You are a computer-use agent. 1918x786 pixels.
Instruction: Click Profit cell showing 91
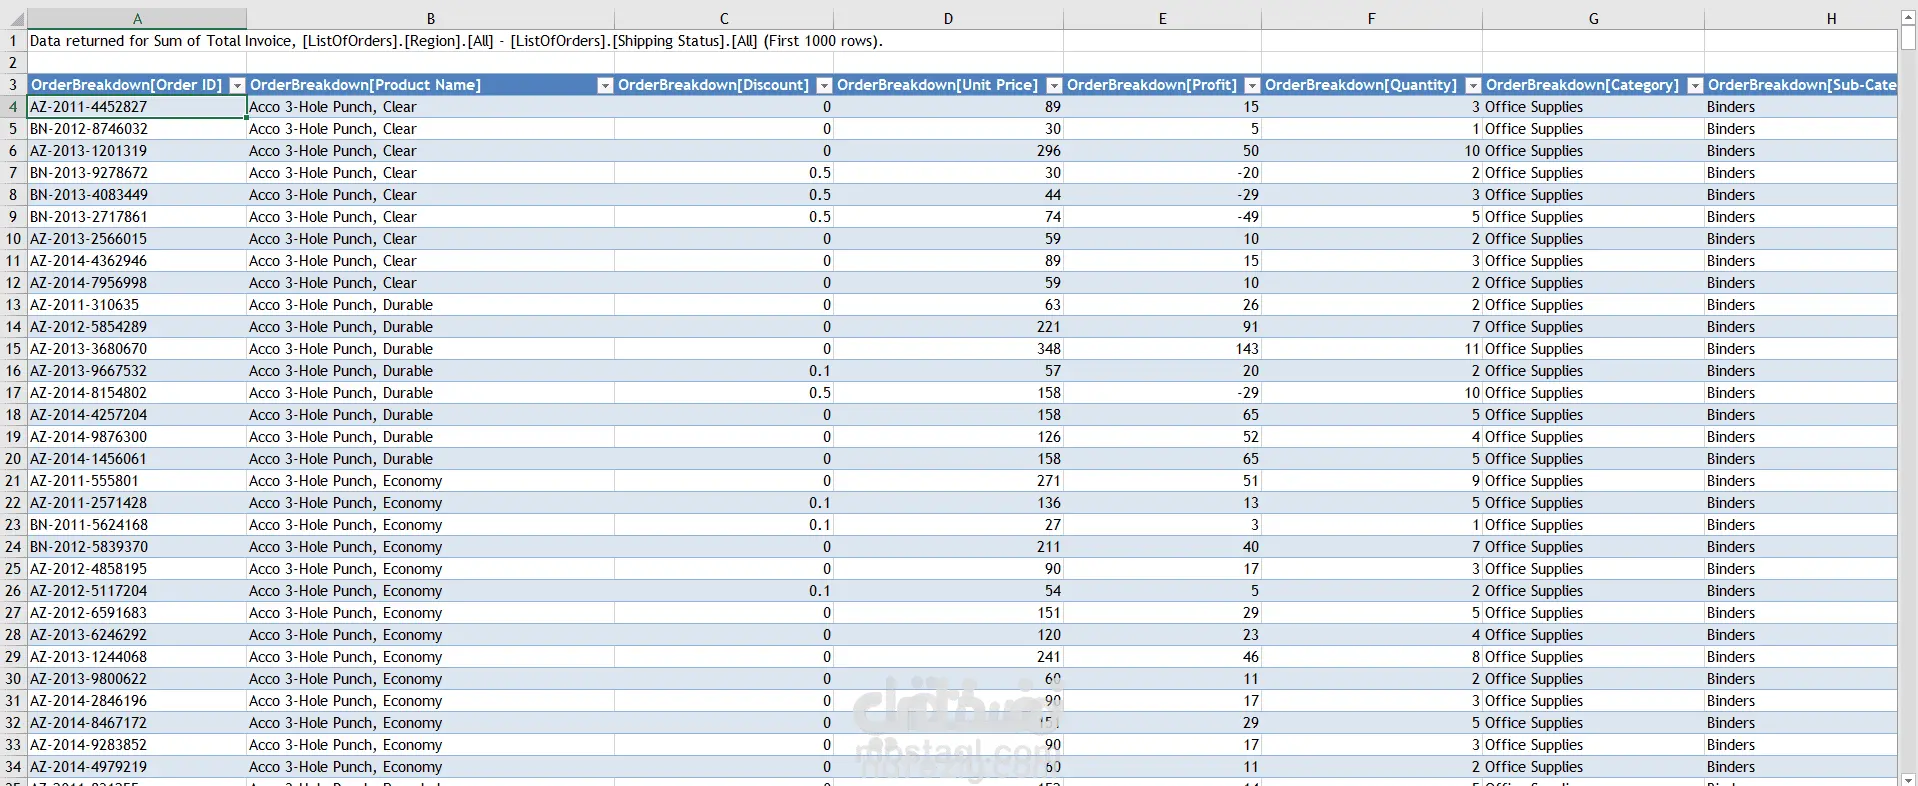[x=1162, y=327]
